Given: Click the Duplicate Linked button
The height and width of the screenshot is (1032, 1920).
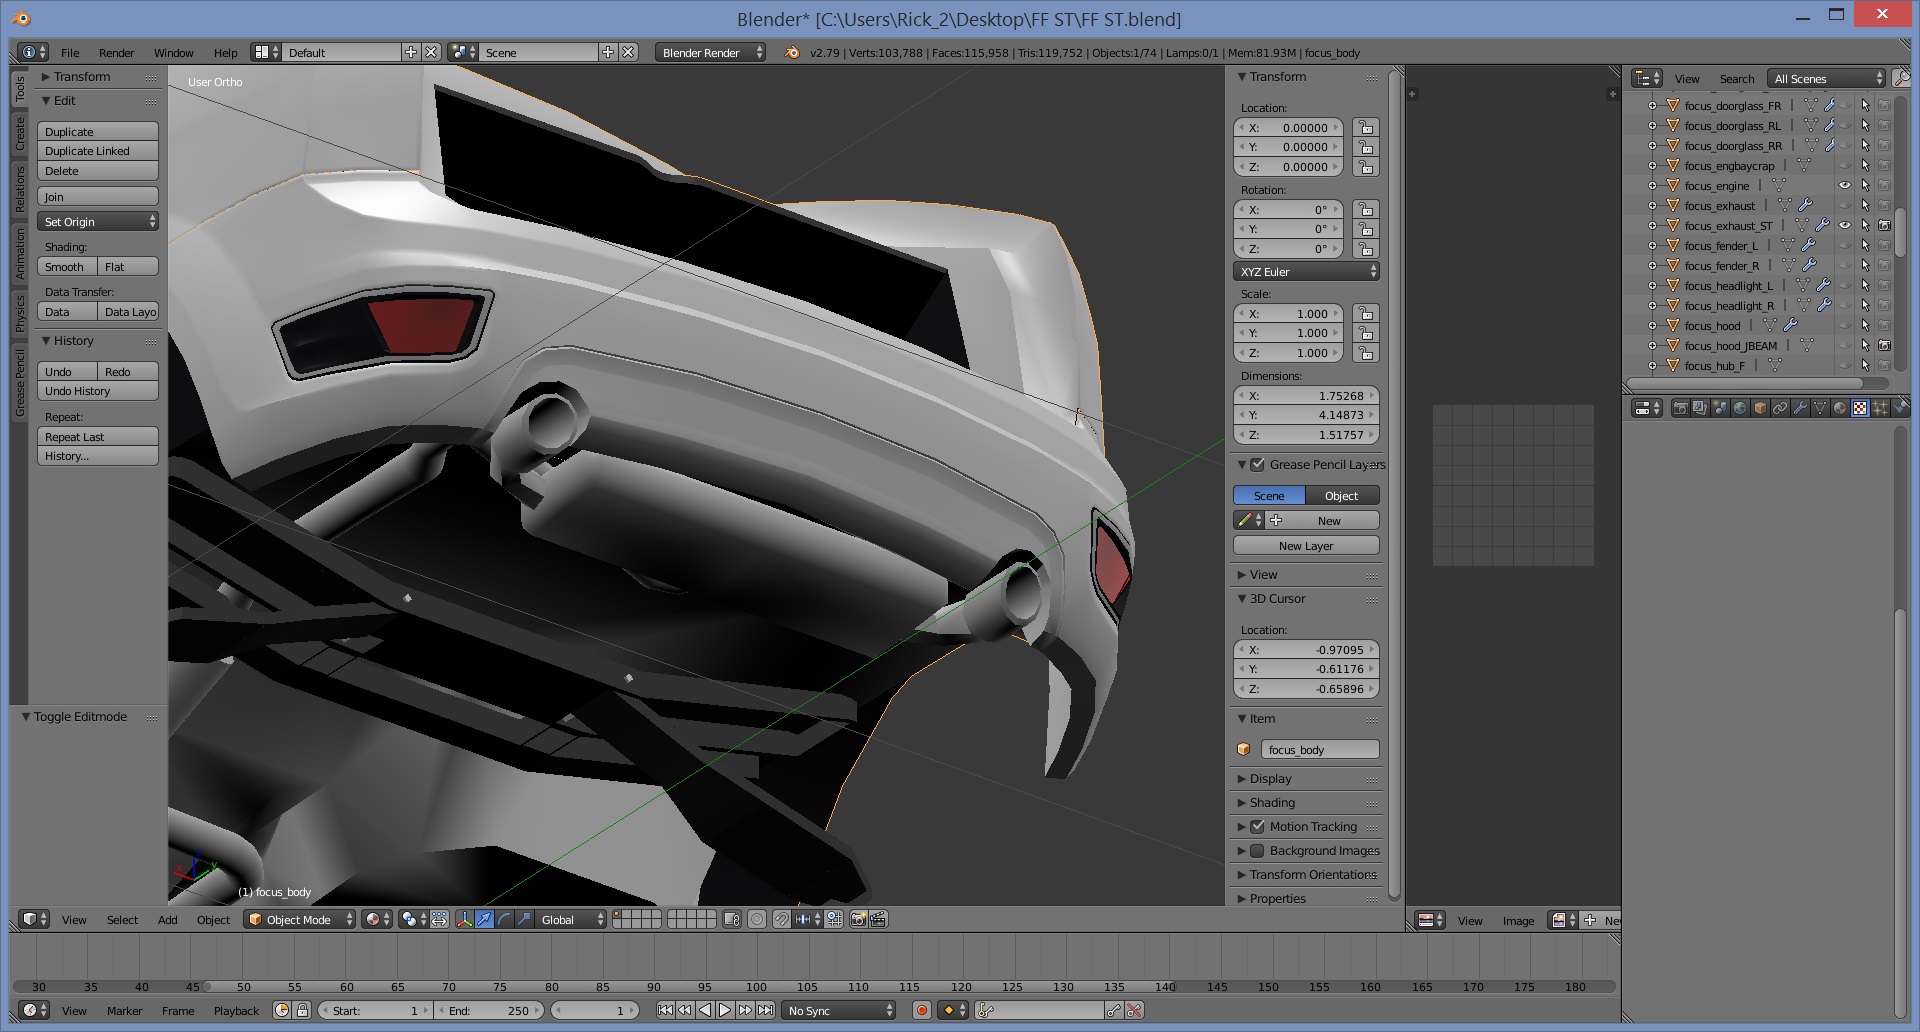Looking at the screenshot, I should point(97,151).
